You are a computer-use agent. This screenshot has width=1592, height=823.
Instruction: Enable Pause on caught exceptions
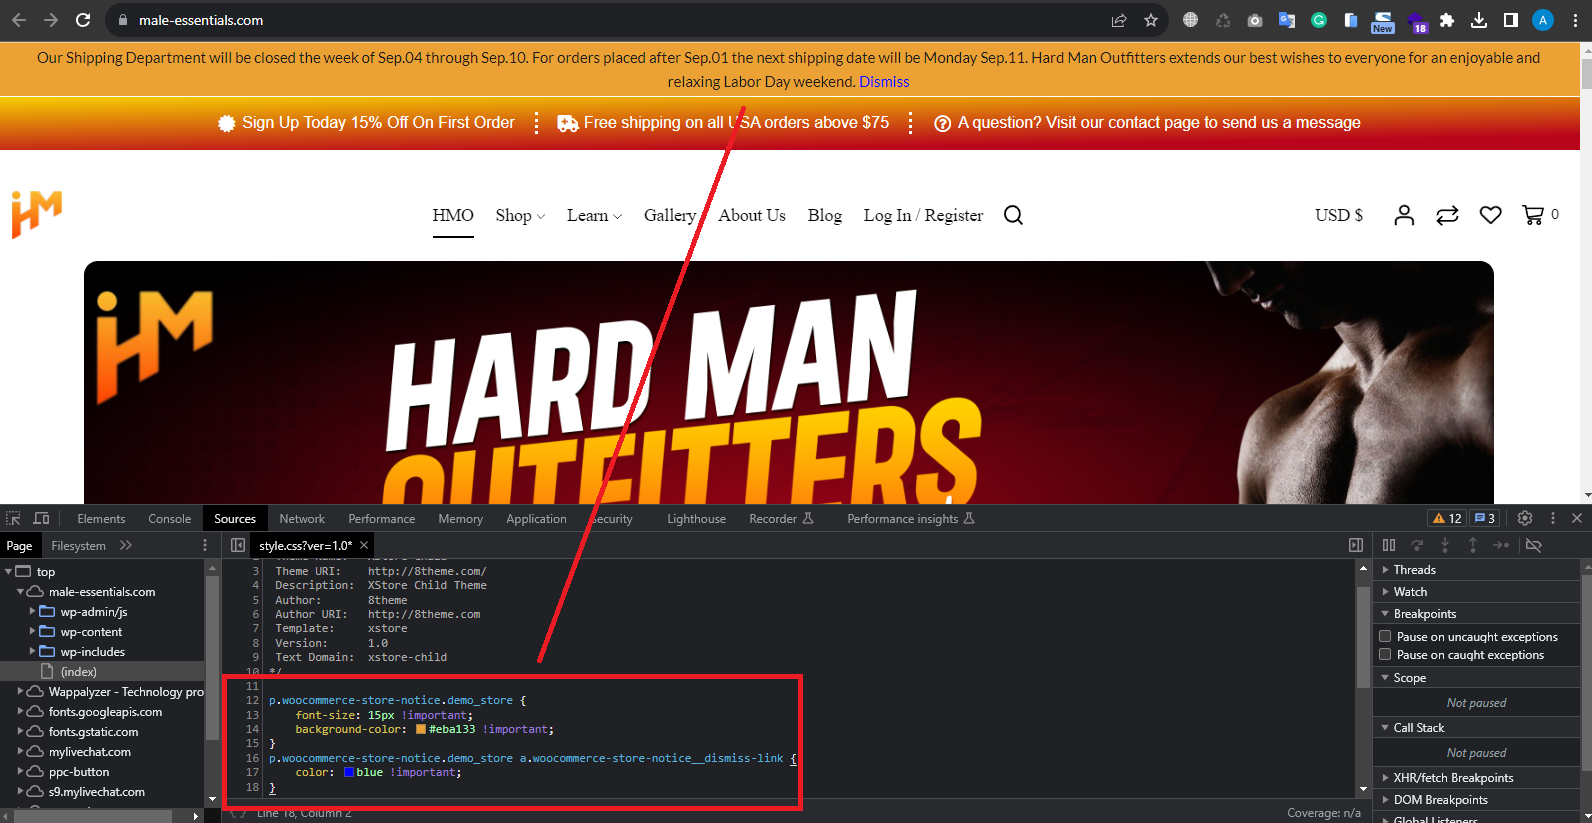1385,654
